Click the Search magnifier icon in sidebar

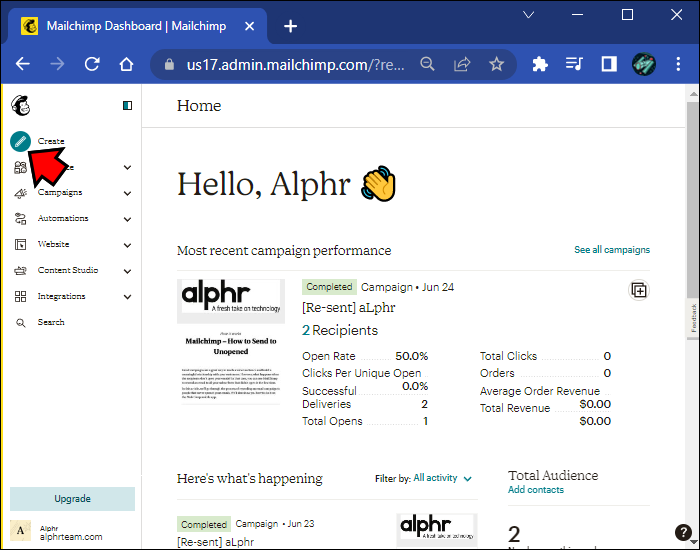(x=21, y=323)
